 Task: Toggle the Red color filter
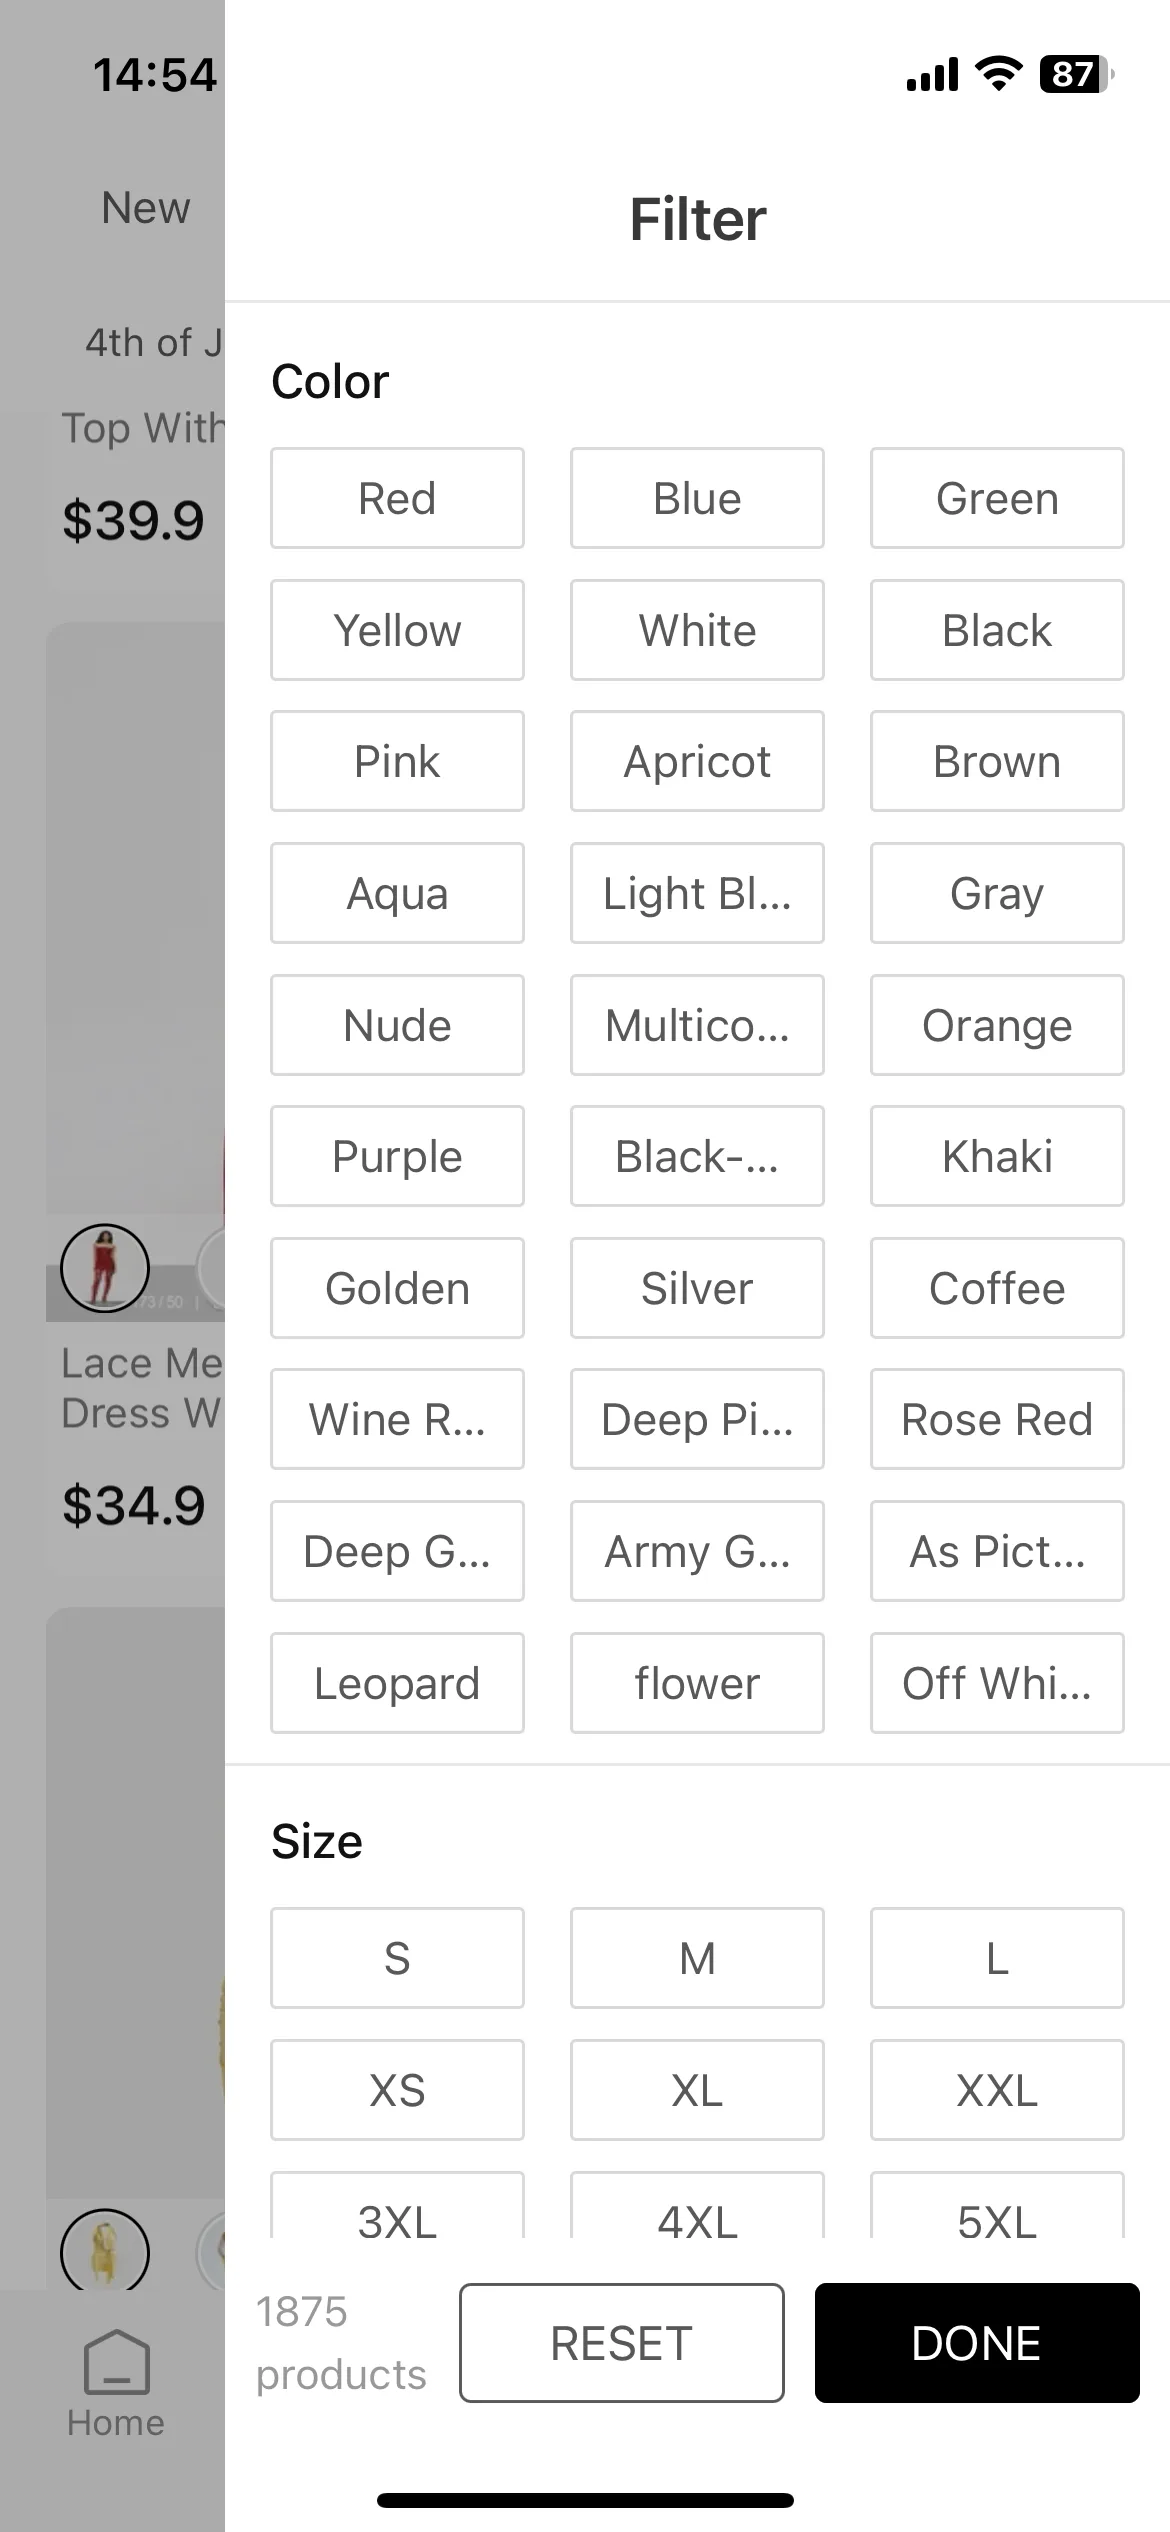[397, 498]
